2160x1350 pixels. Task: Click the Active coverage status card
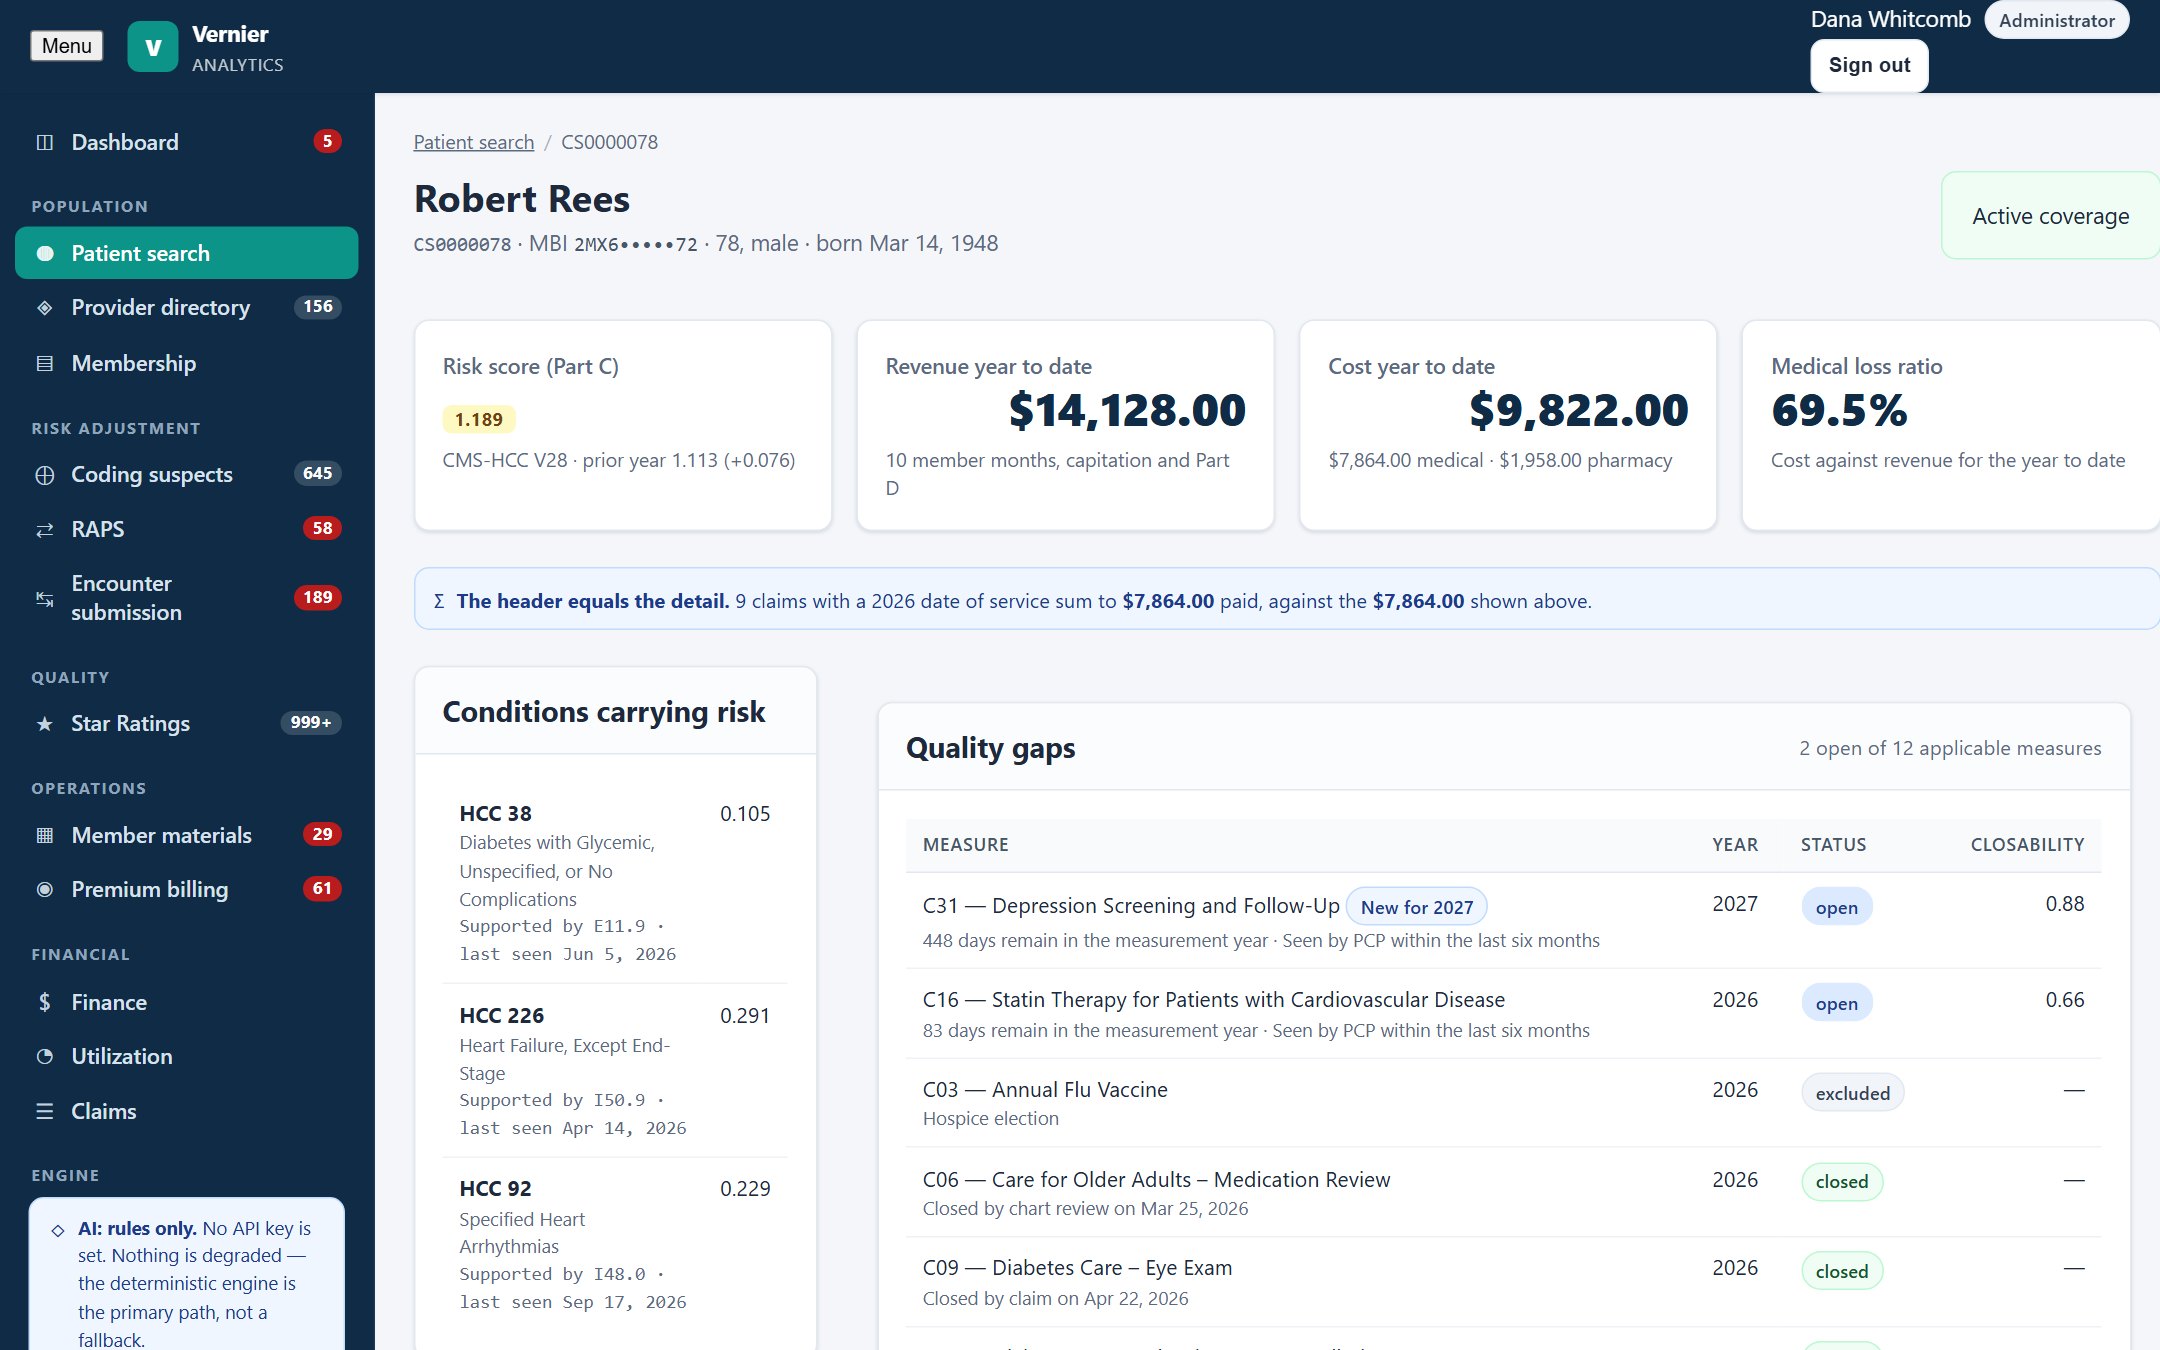(2050, 216)
